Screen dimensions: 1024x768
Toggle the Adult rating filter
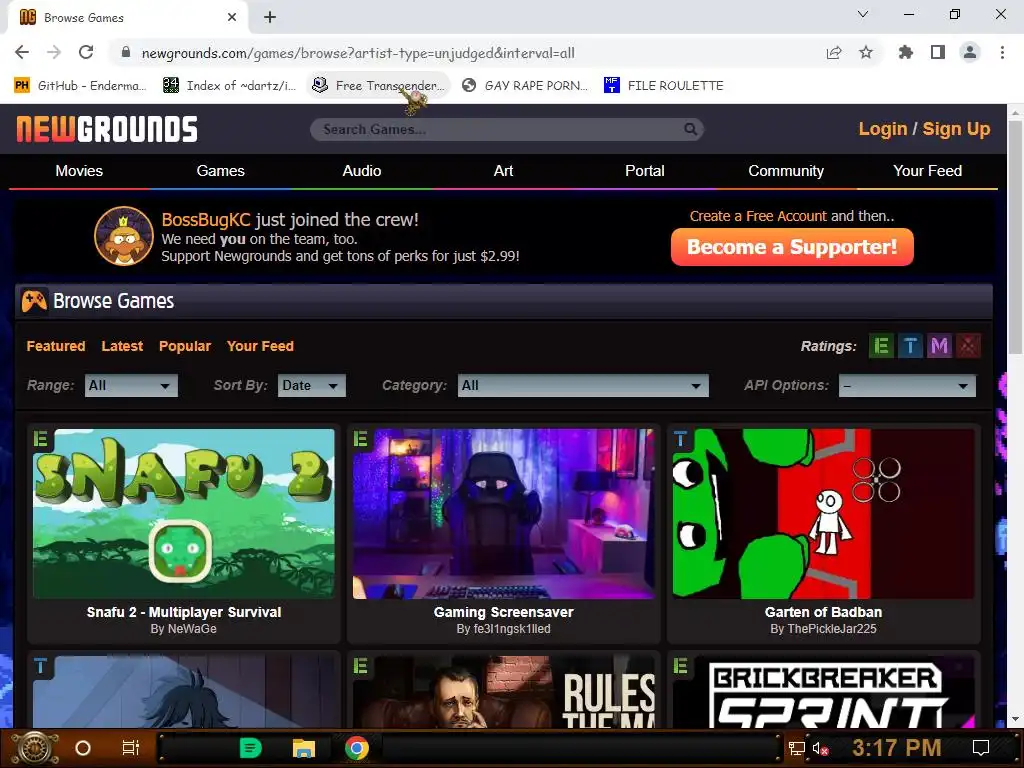pos(968,346)
